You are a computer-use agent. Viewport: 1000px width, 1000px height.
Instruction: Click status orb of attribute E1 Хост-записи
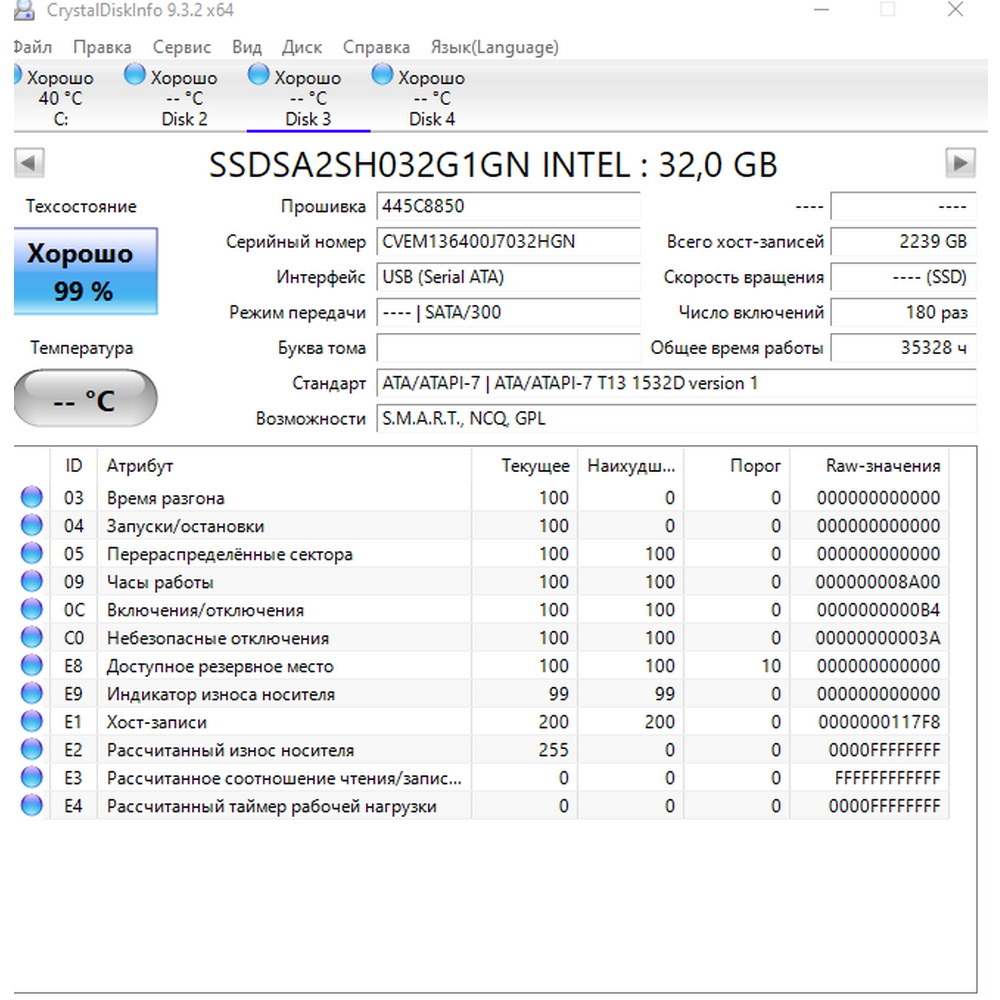point(31,722)
